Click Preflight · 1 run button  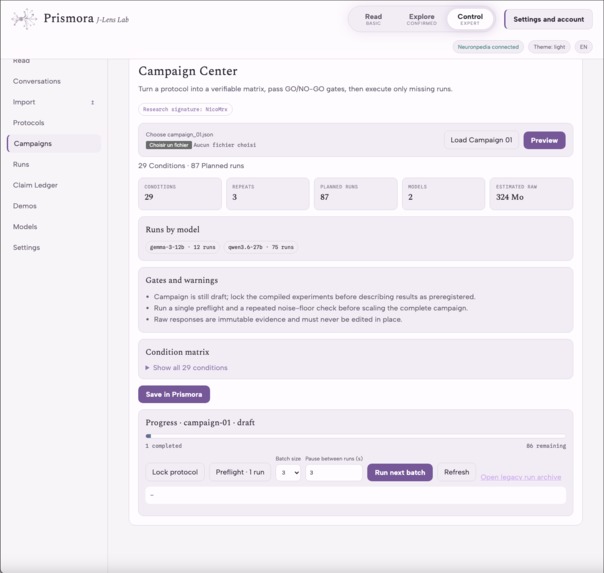(x=240, y=472)
